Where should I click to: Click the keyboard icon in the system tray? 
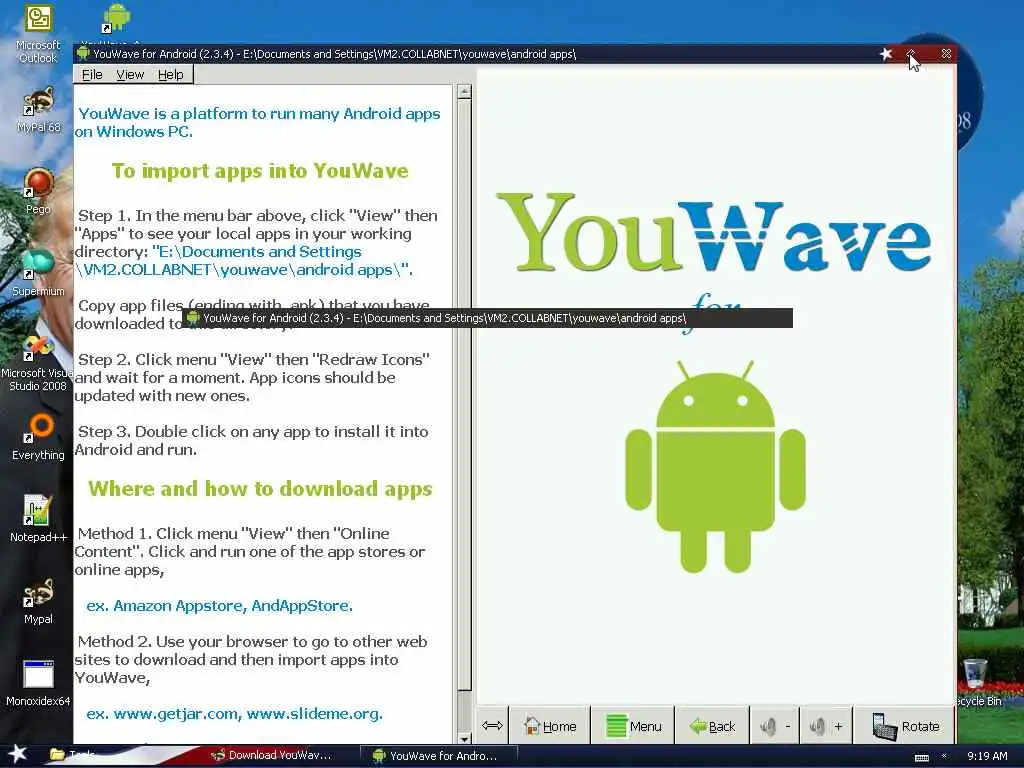pos(921,757)
